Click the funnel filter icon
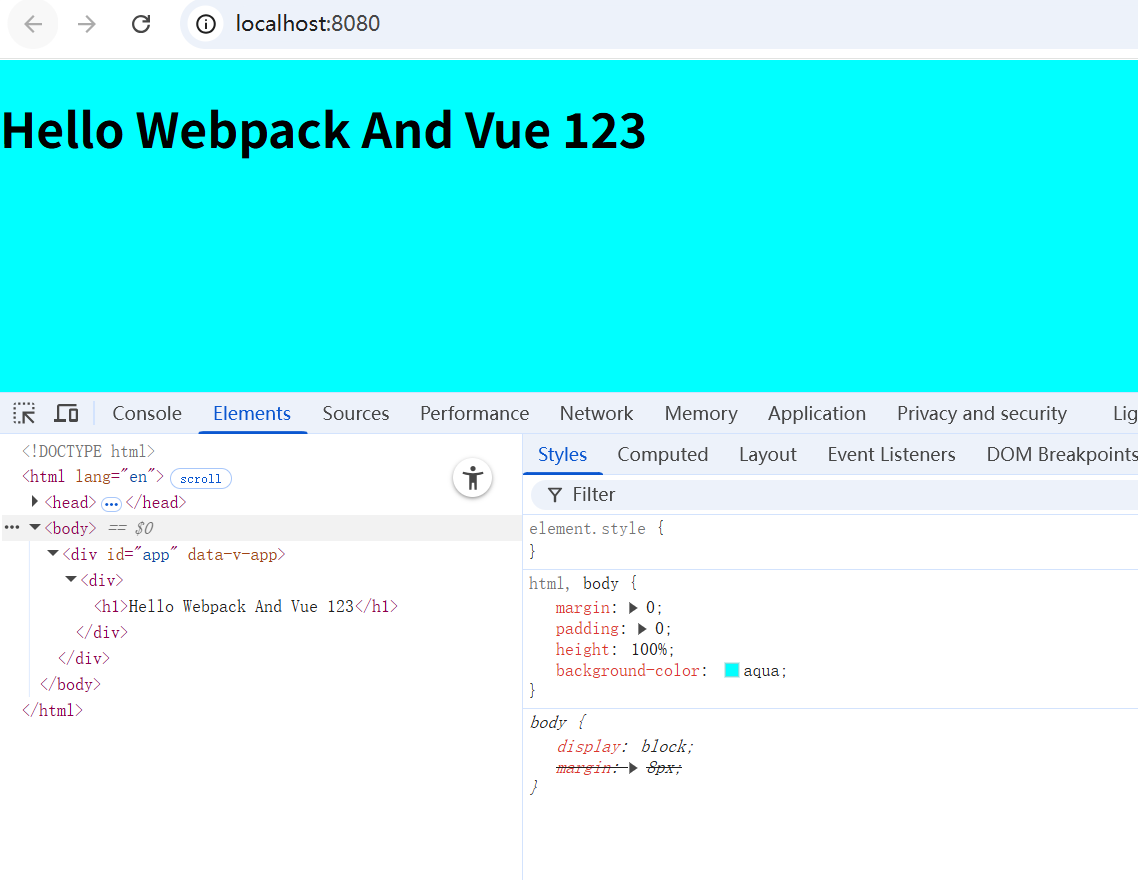 coord(555,495)
